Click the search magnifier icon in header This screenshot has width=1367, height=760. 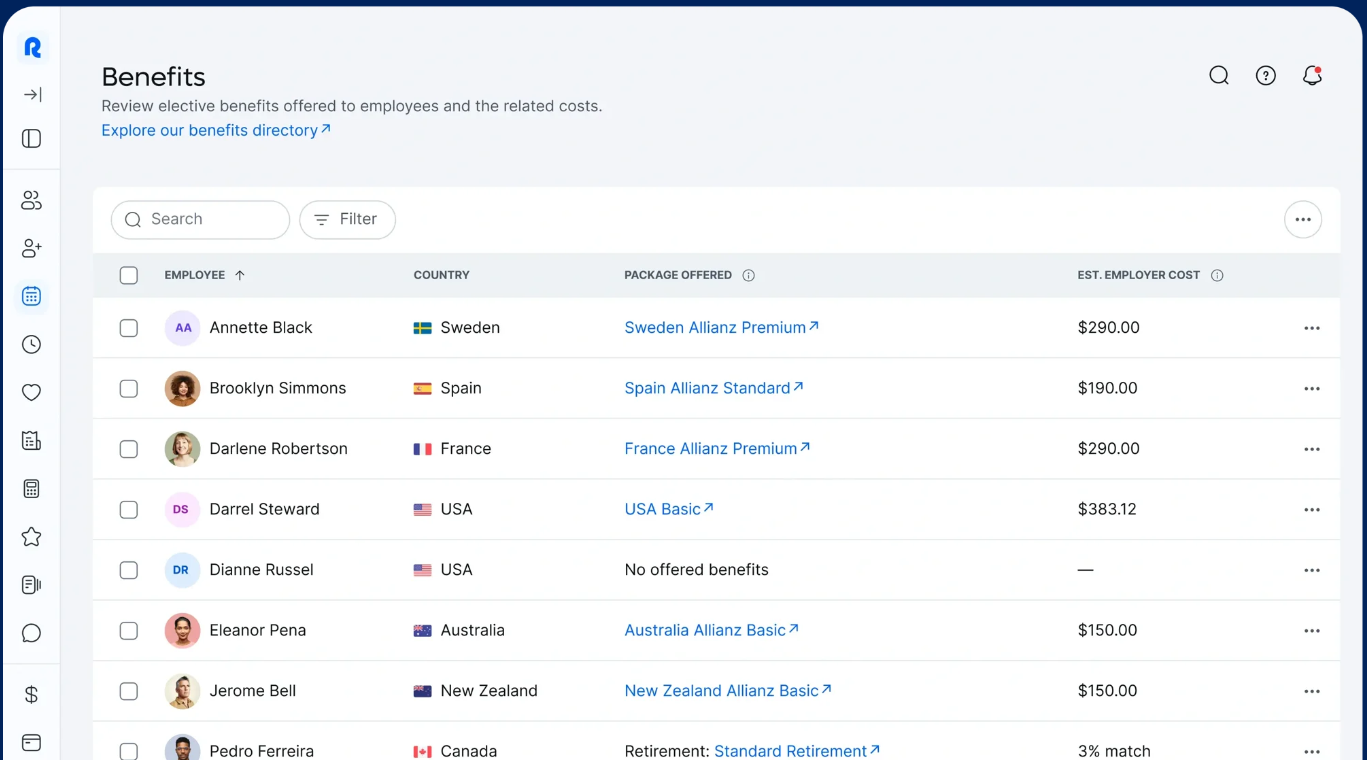pos(1218,76)
